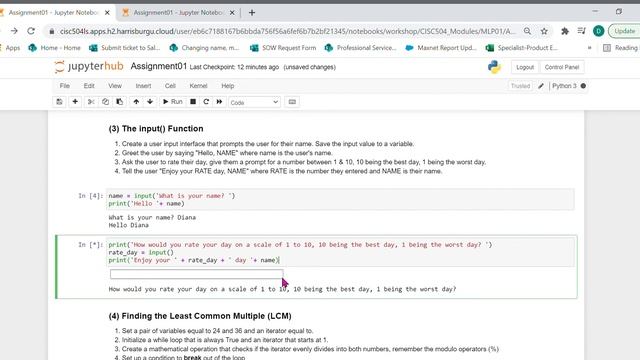Click the JupyterHub logo

89,67
